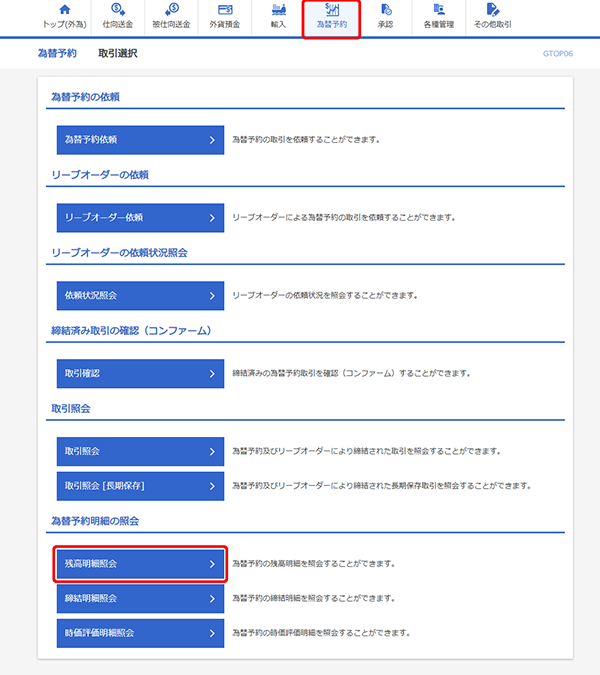Click the リーブオーダーの依頼状況を照会 description text
This screenshot has width=600, height=675.
[325, 296]
